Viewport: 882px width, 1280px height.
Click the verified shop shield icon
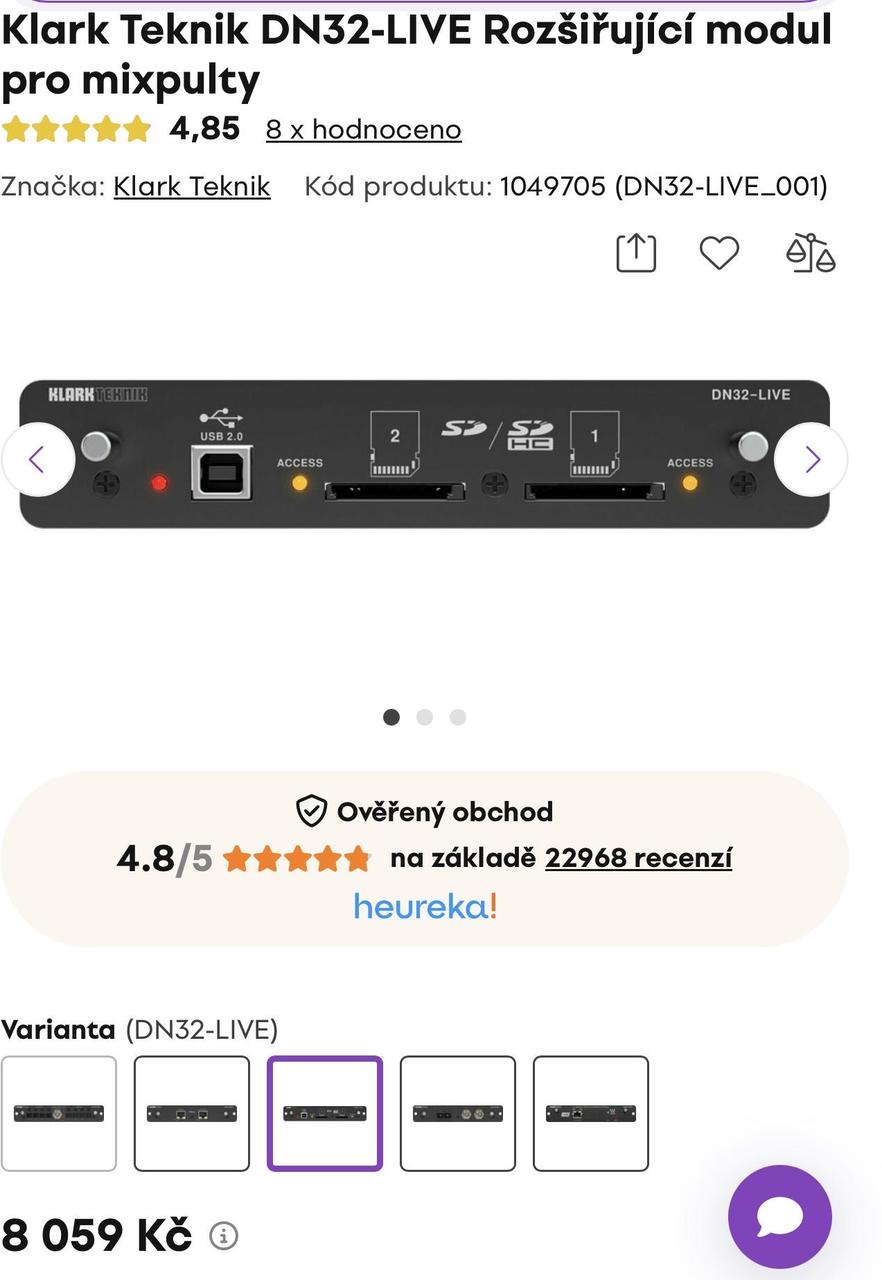pyautogui.click(x=312, y=811)
